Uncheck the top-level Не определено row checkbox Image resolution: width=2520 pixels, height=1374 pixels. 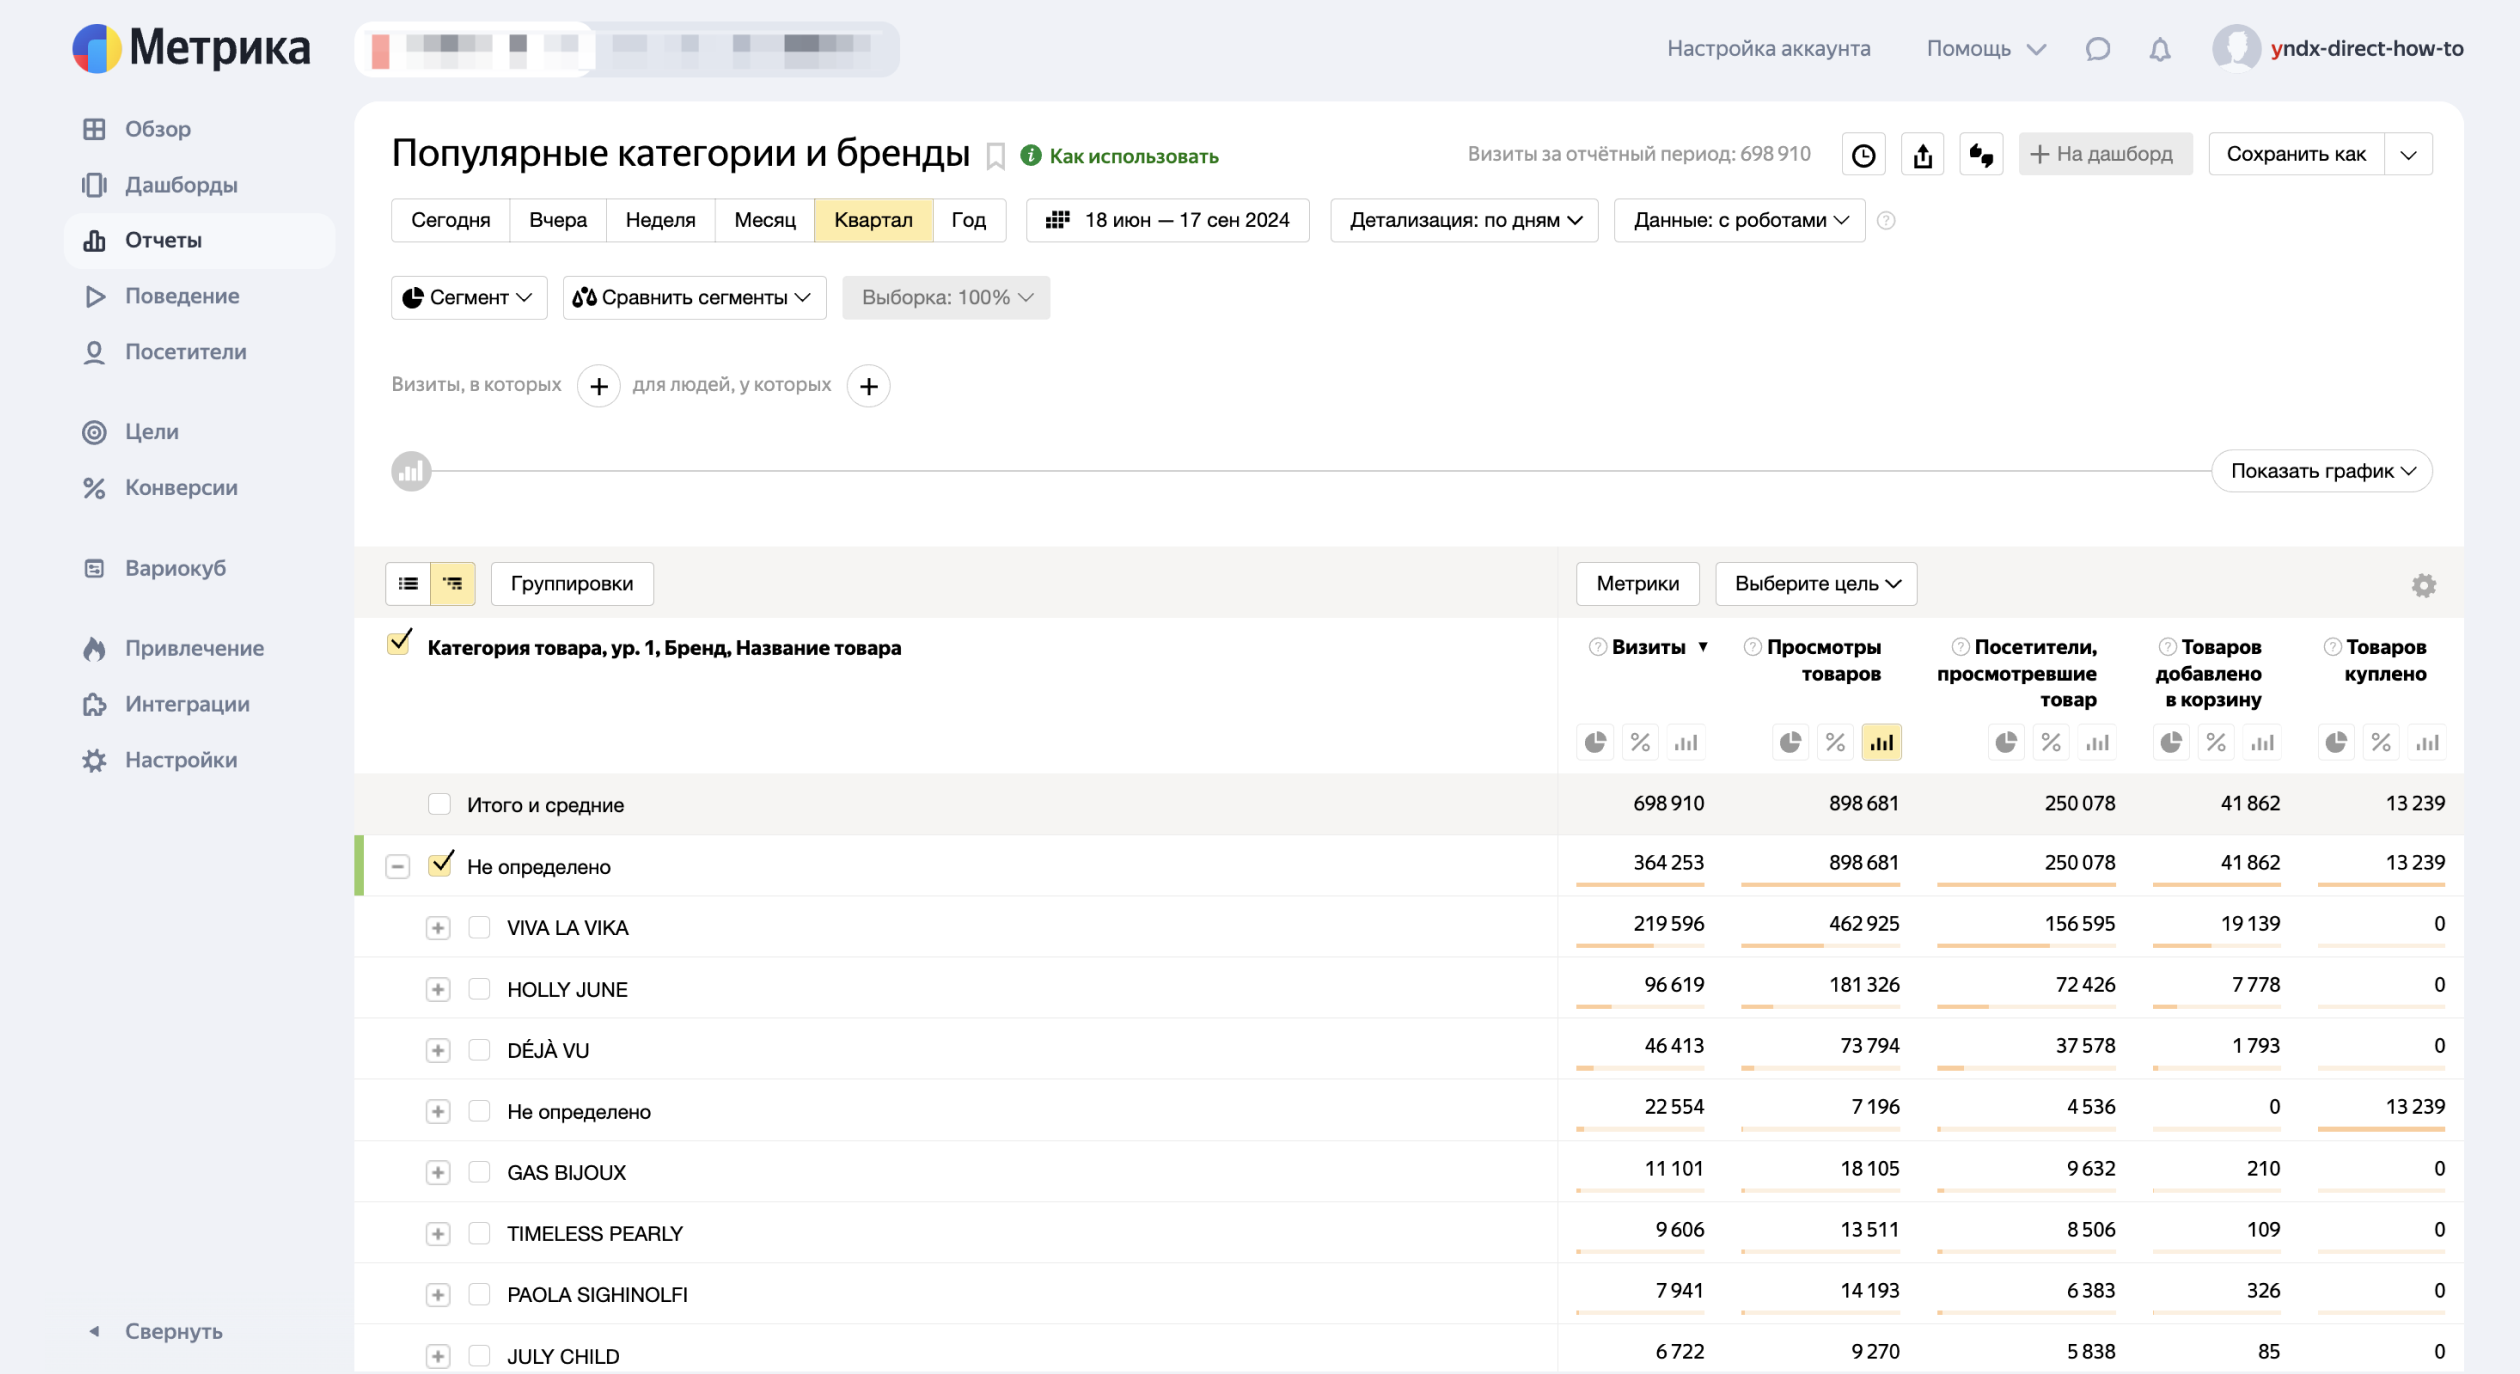point(440,866)
